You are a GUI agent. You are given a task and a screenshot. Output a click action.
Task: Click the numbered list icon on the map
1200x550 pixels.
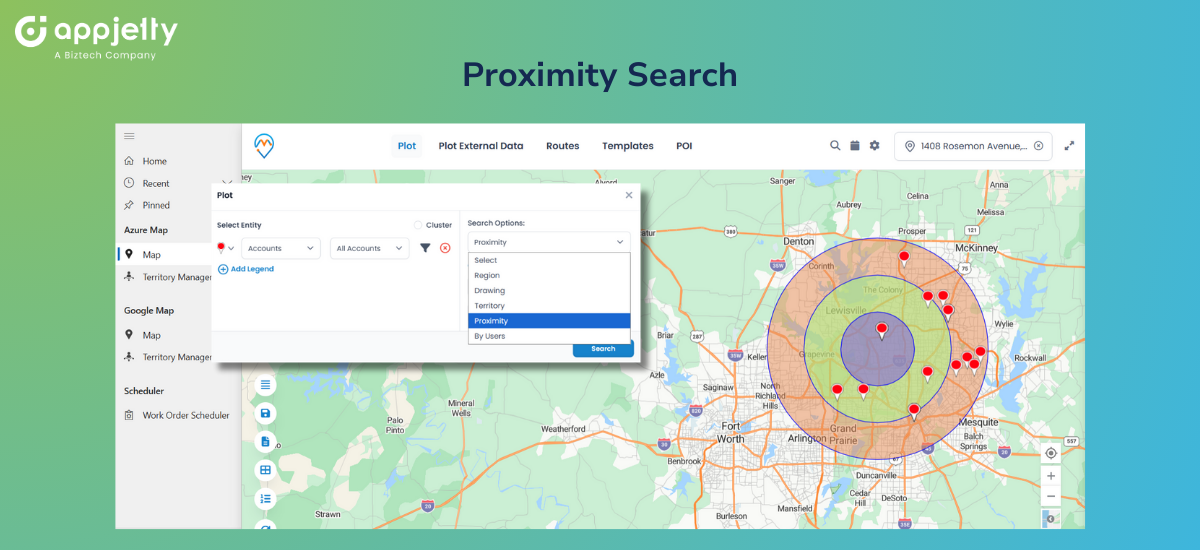265,497
